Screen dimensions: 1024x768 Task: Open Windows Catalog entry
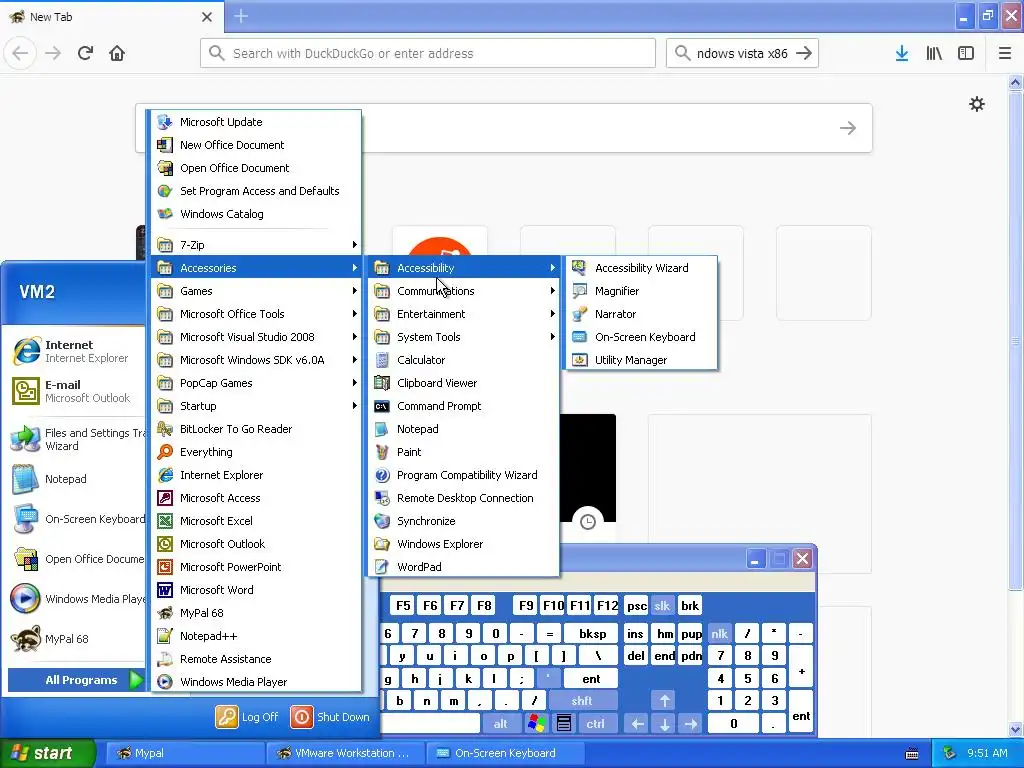click(x=256, y=214)
